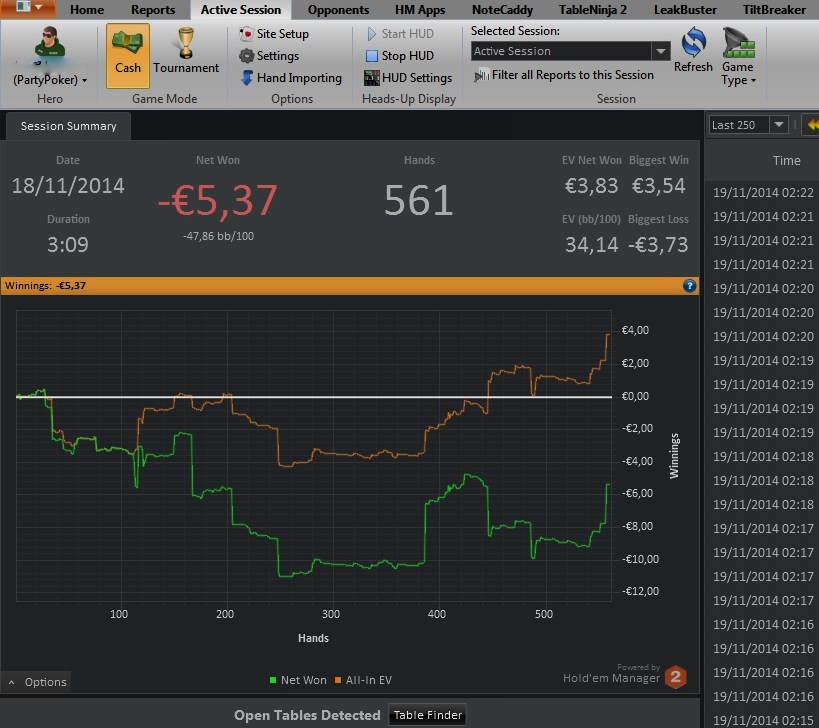
Task: Open HUD Settings
Action: click(x=408, y=78)
